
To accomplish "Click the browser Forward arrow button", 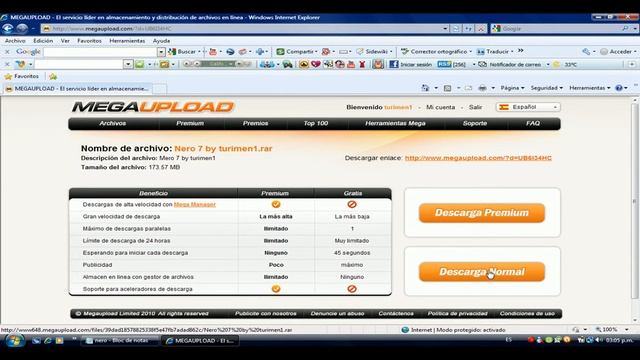I will [x=22, y=28].
